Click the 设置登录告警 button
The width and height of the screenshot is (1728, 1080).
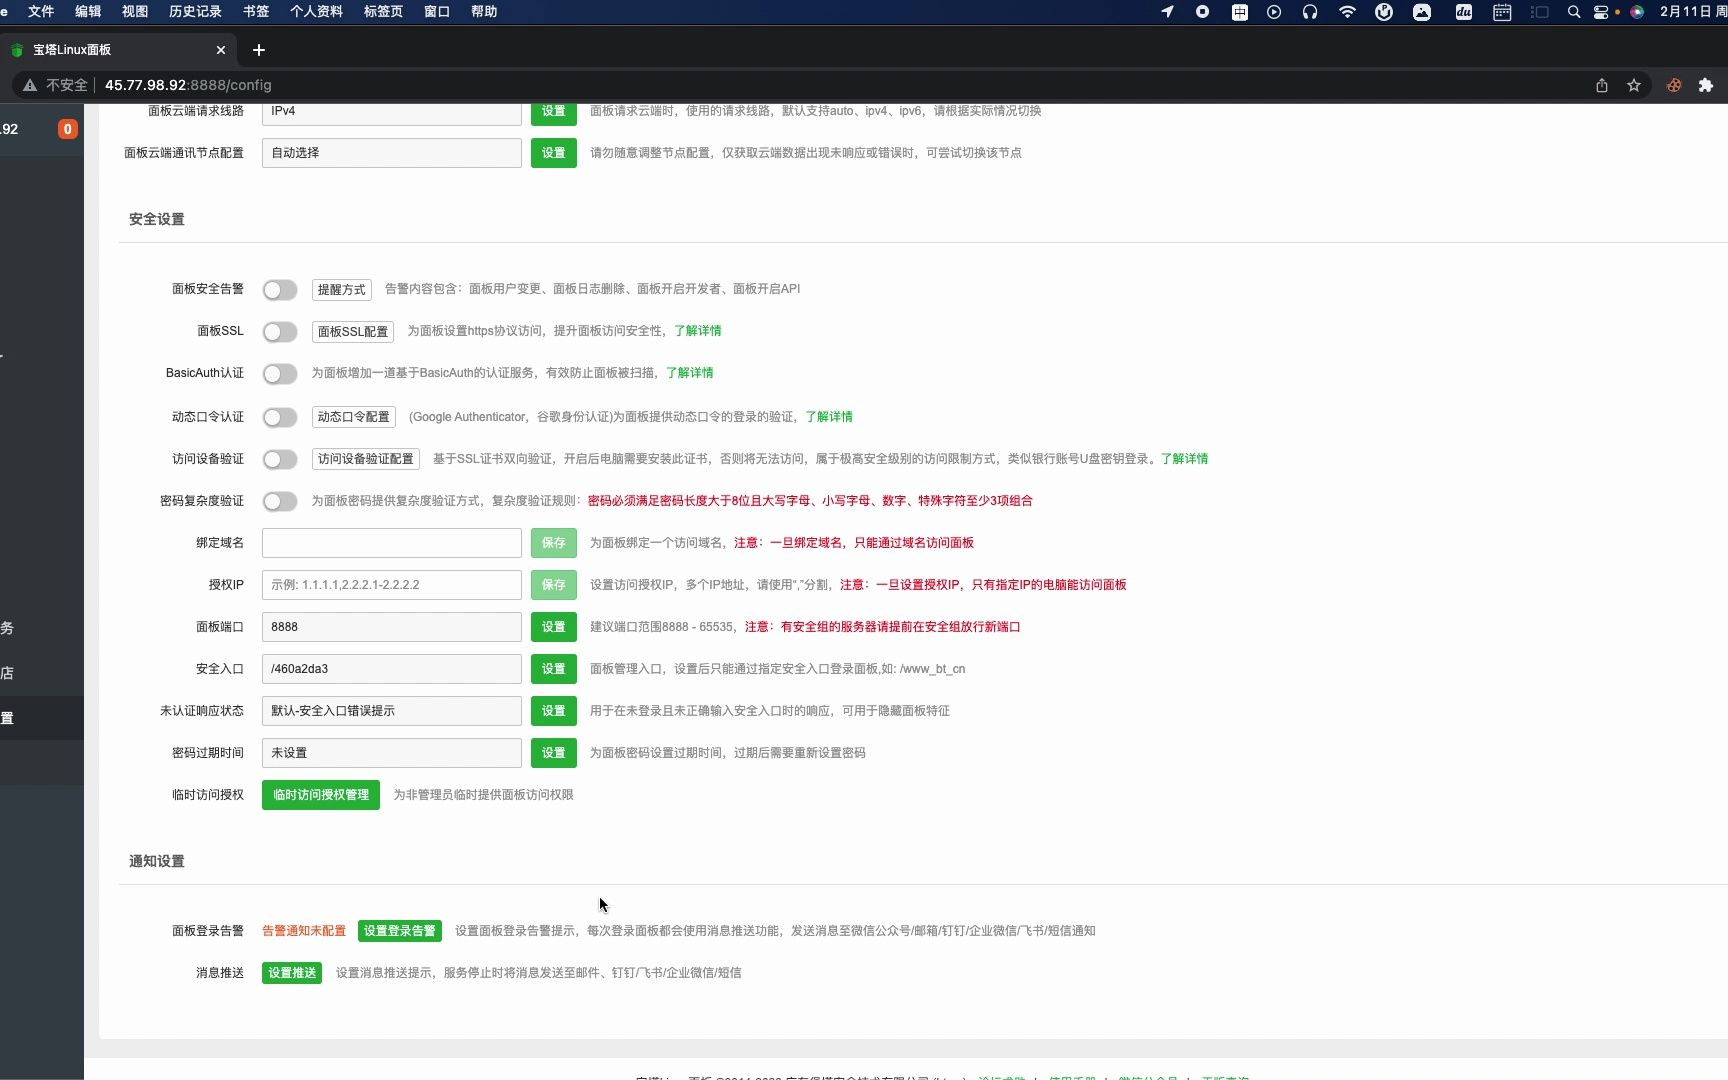tap(400, 931)
